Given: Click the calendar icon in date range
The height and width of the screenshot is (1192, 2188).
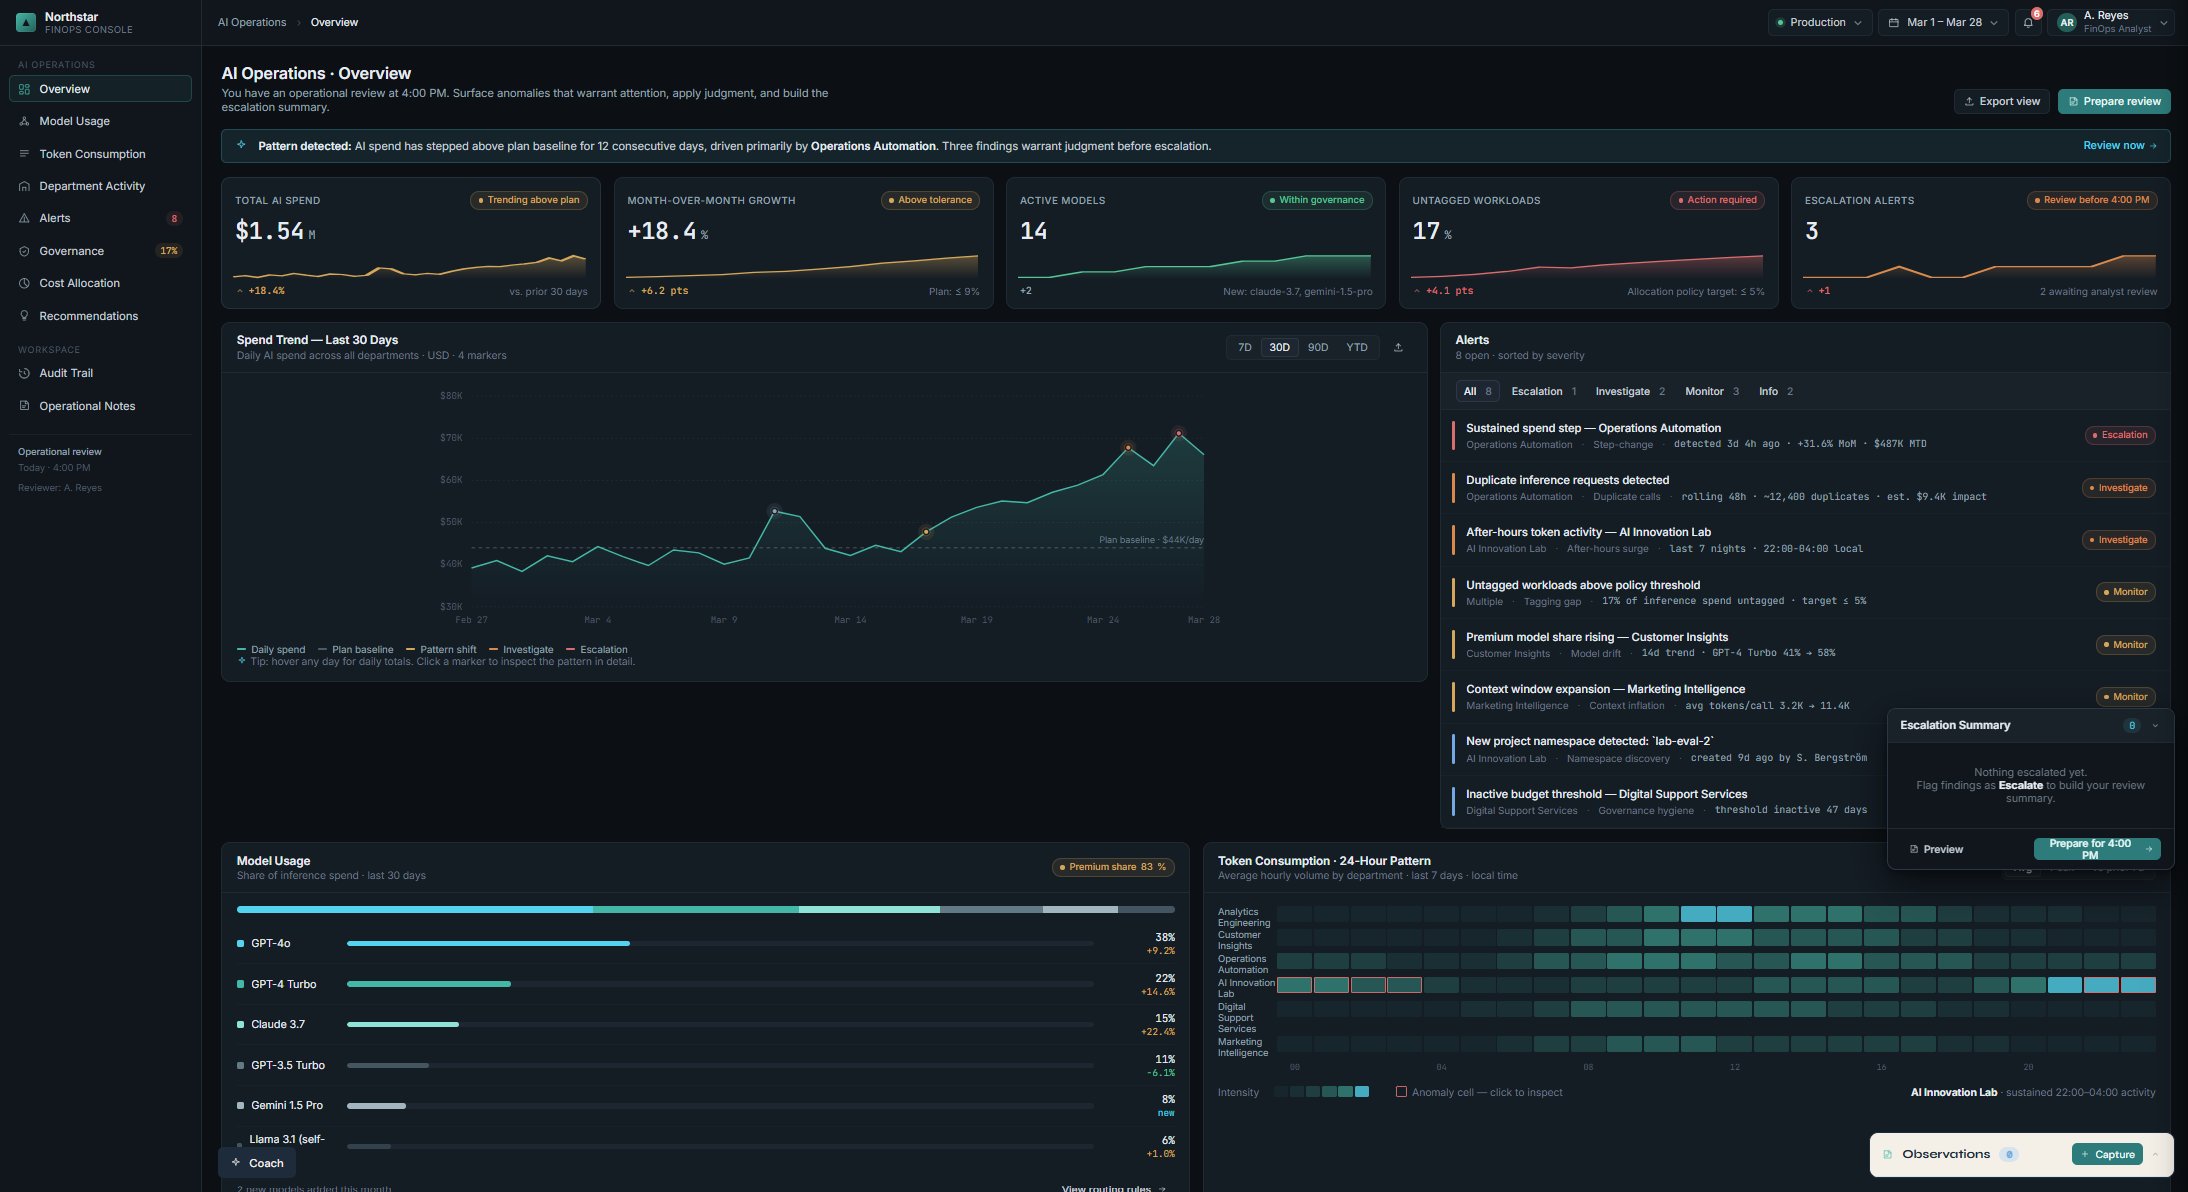Looking at the screenshot, I should click(1894, 22).
